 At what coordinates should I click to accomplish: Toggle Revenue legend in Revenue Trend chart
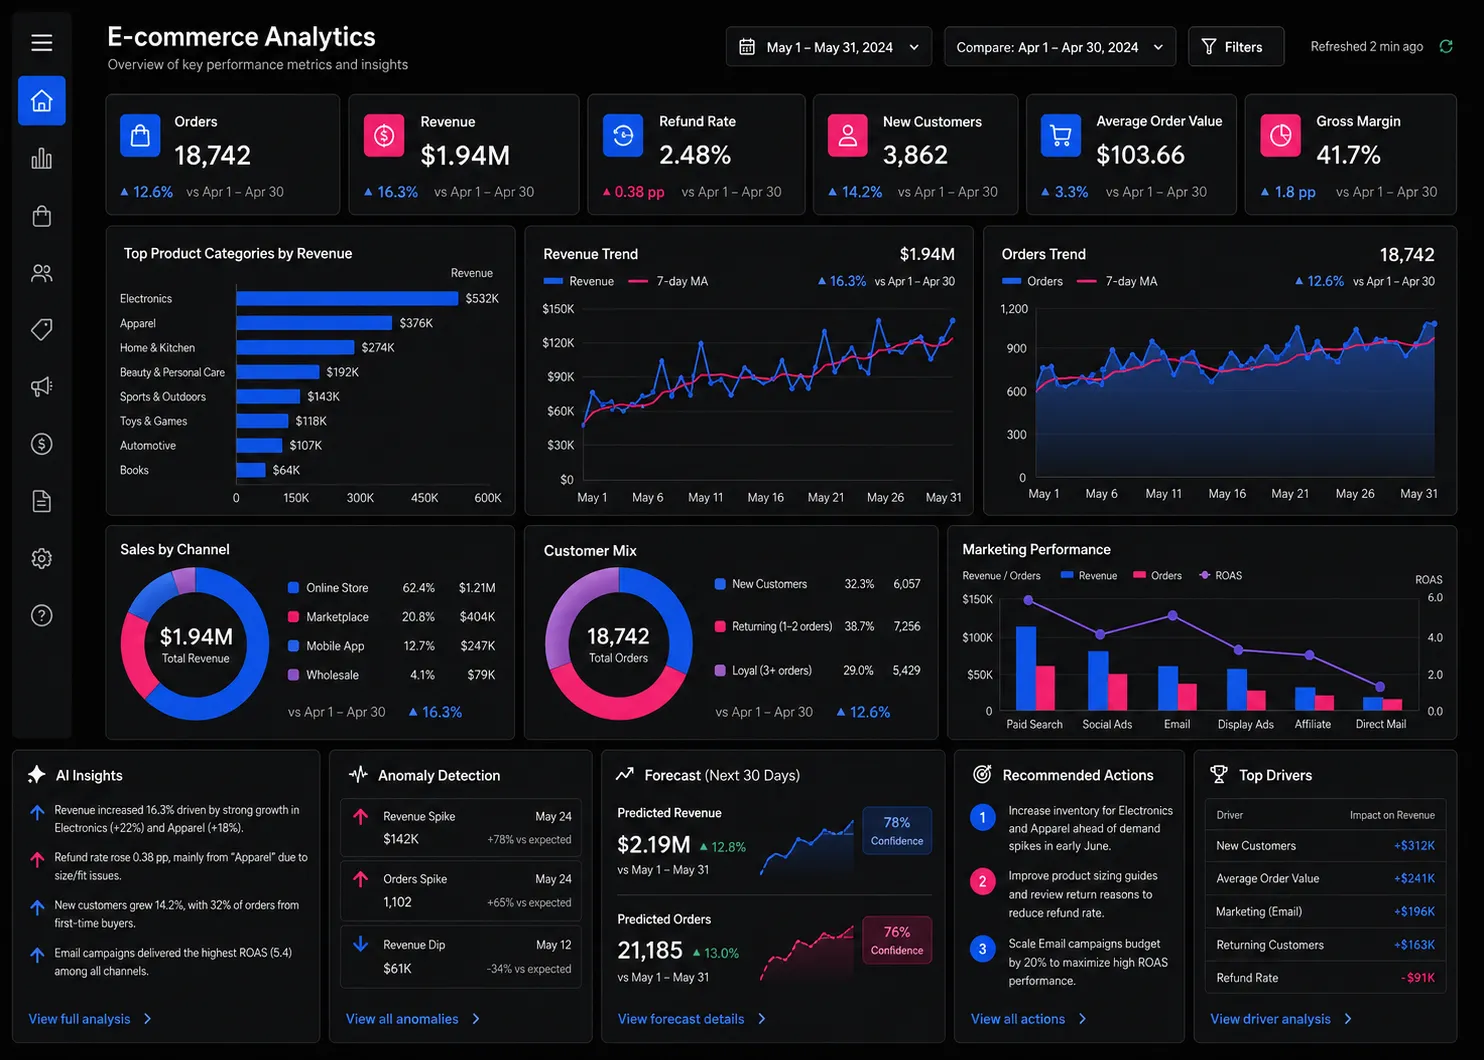[579, 281]
